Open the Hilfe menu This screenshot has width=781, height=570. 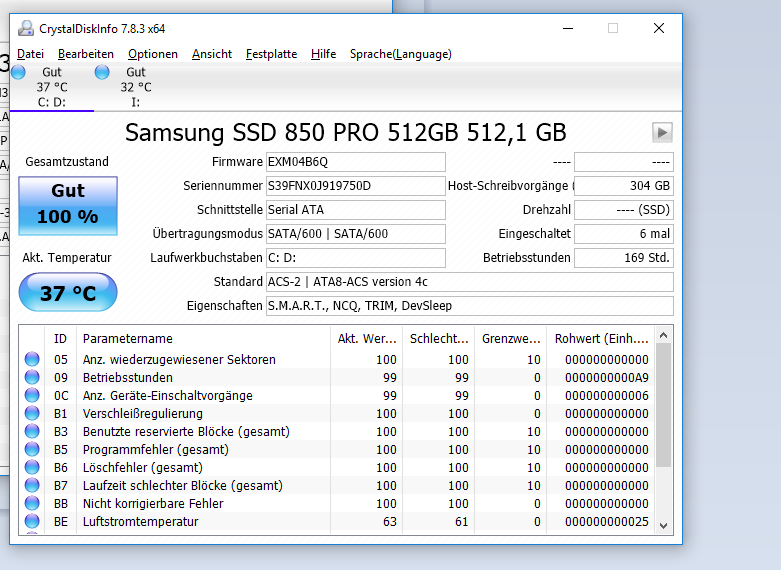[323, 54]
